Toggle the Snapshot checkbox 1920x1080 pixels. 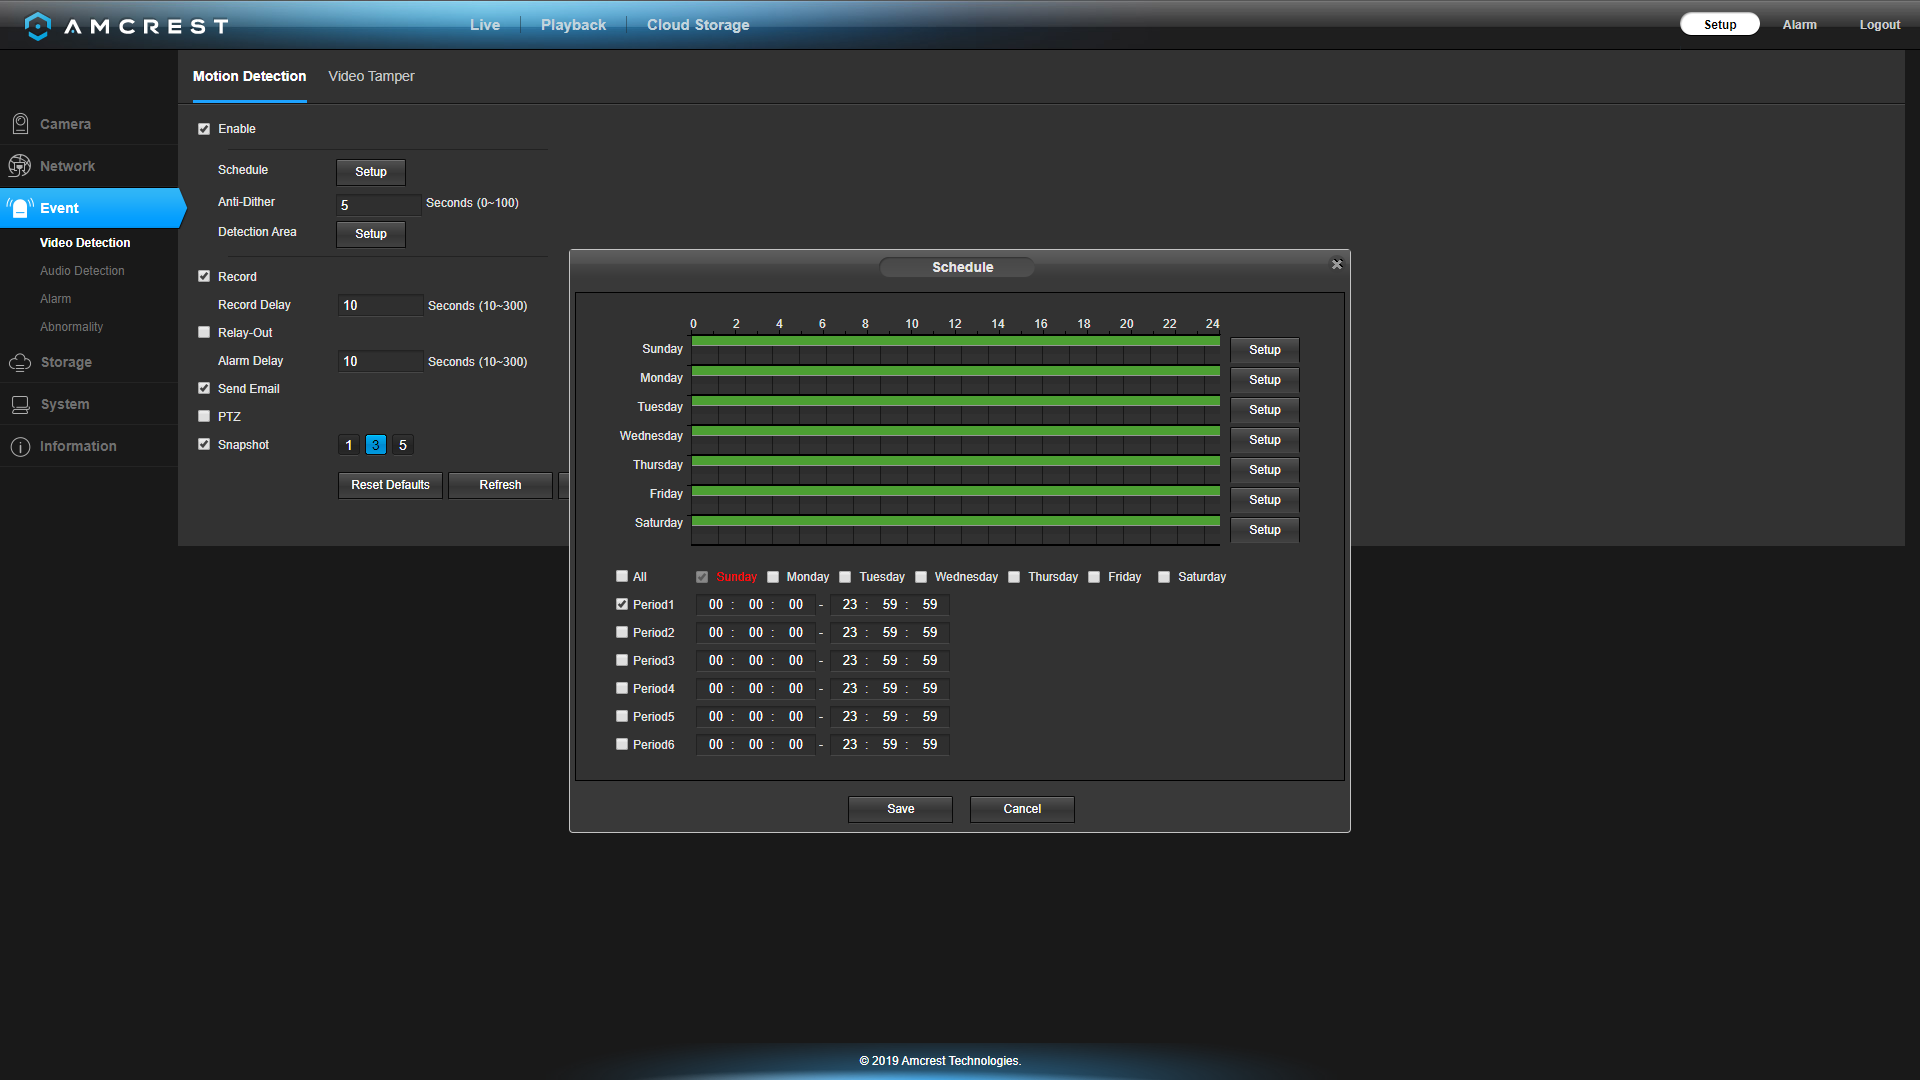coord(204,444)
